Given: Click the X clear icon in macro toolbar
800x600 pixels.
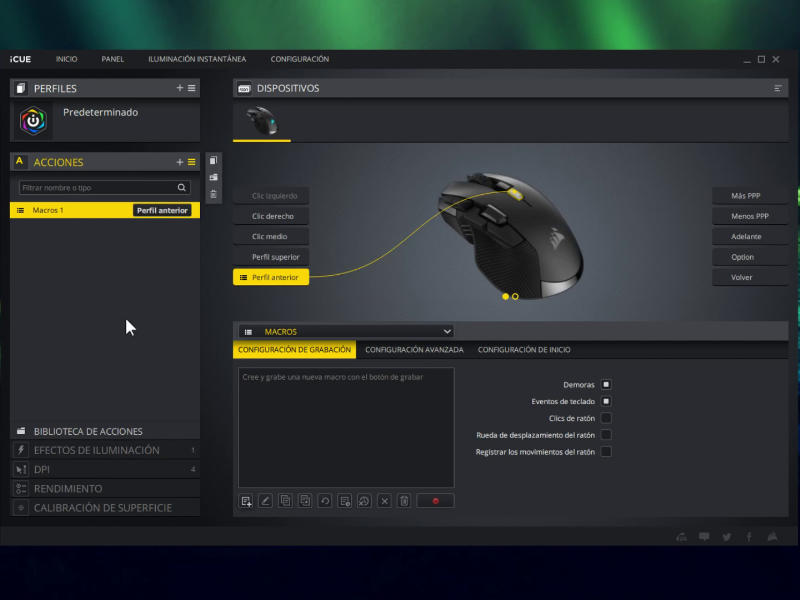Looking at the screenshot, I should coord(384,501).
